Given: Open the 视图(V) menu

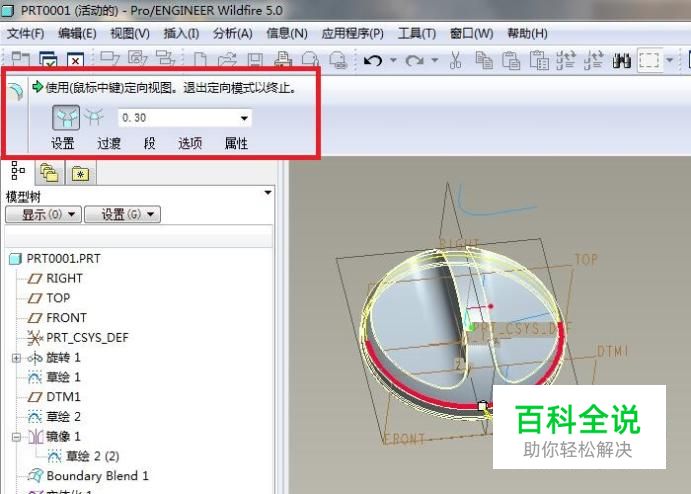Looking at the screenshot, I should click(x=130, y=33).
